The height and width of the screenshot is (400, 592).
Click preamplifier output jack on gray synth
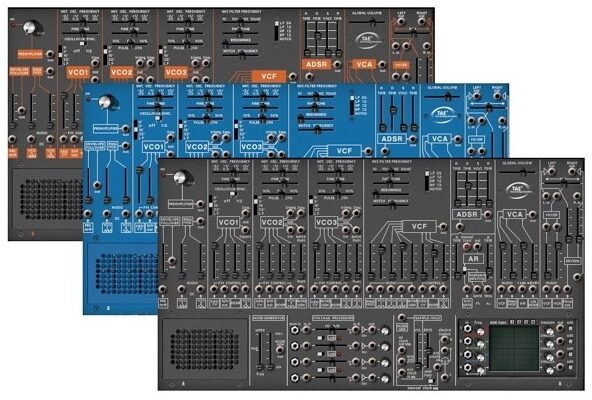[x=200, y=204]
